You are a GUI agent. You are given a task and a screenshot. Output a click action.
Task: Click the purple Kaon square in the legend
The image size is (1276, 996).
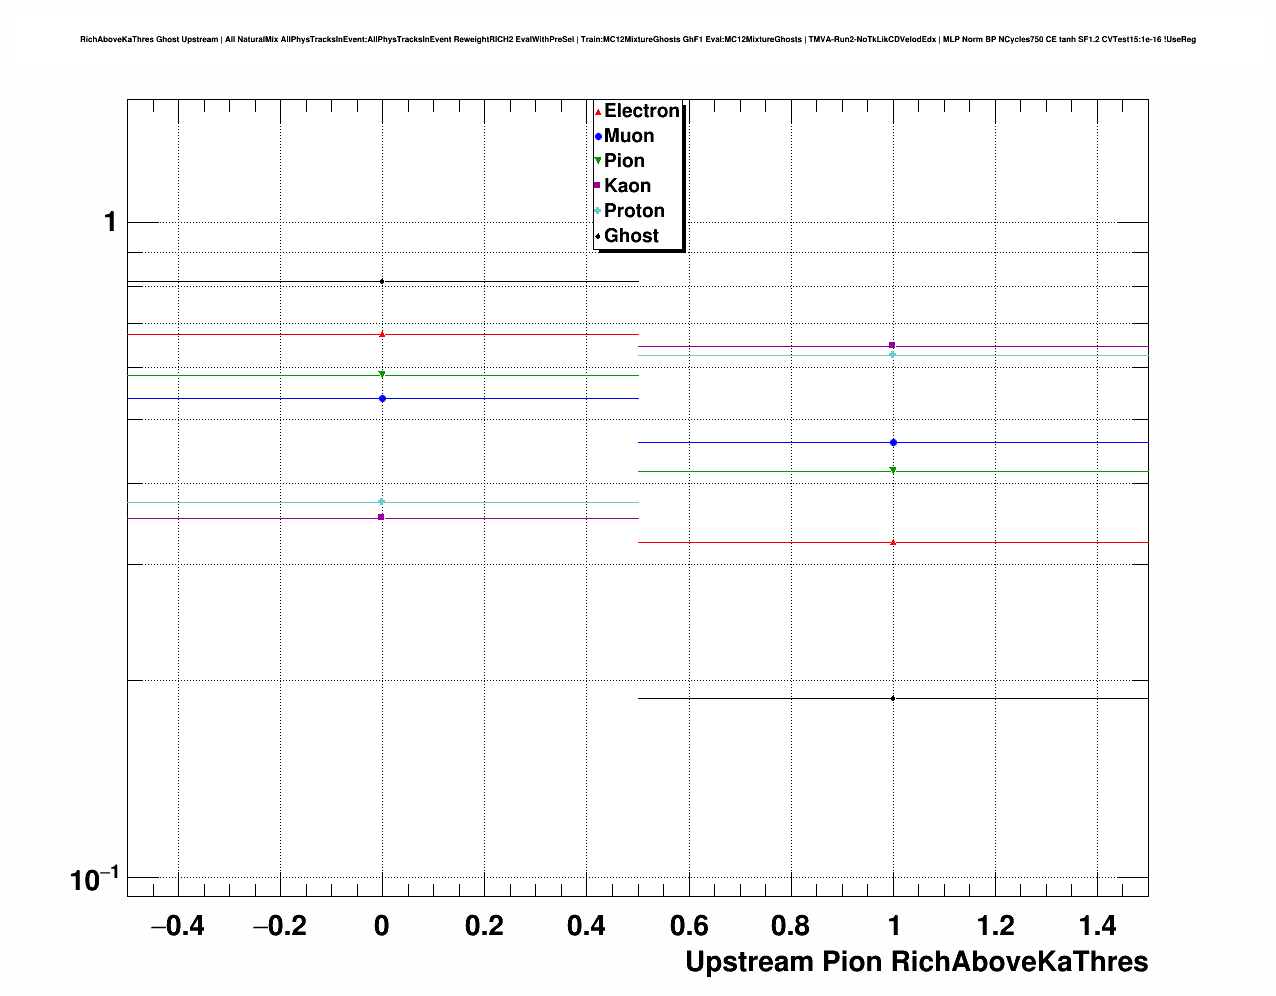598,186
